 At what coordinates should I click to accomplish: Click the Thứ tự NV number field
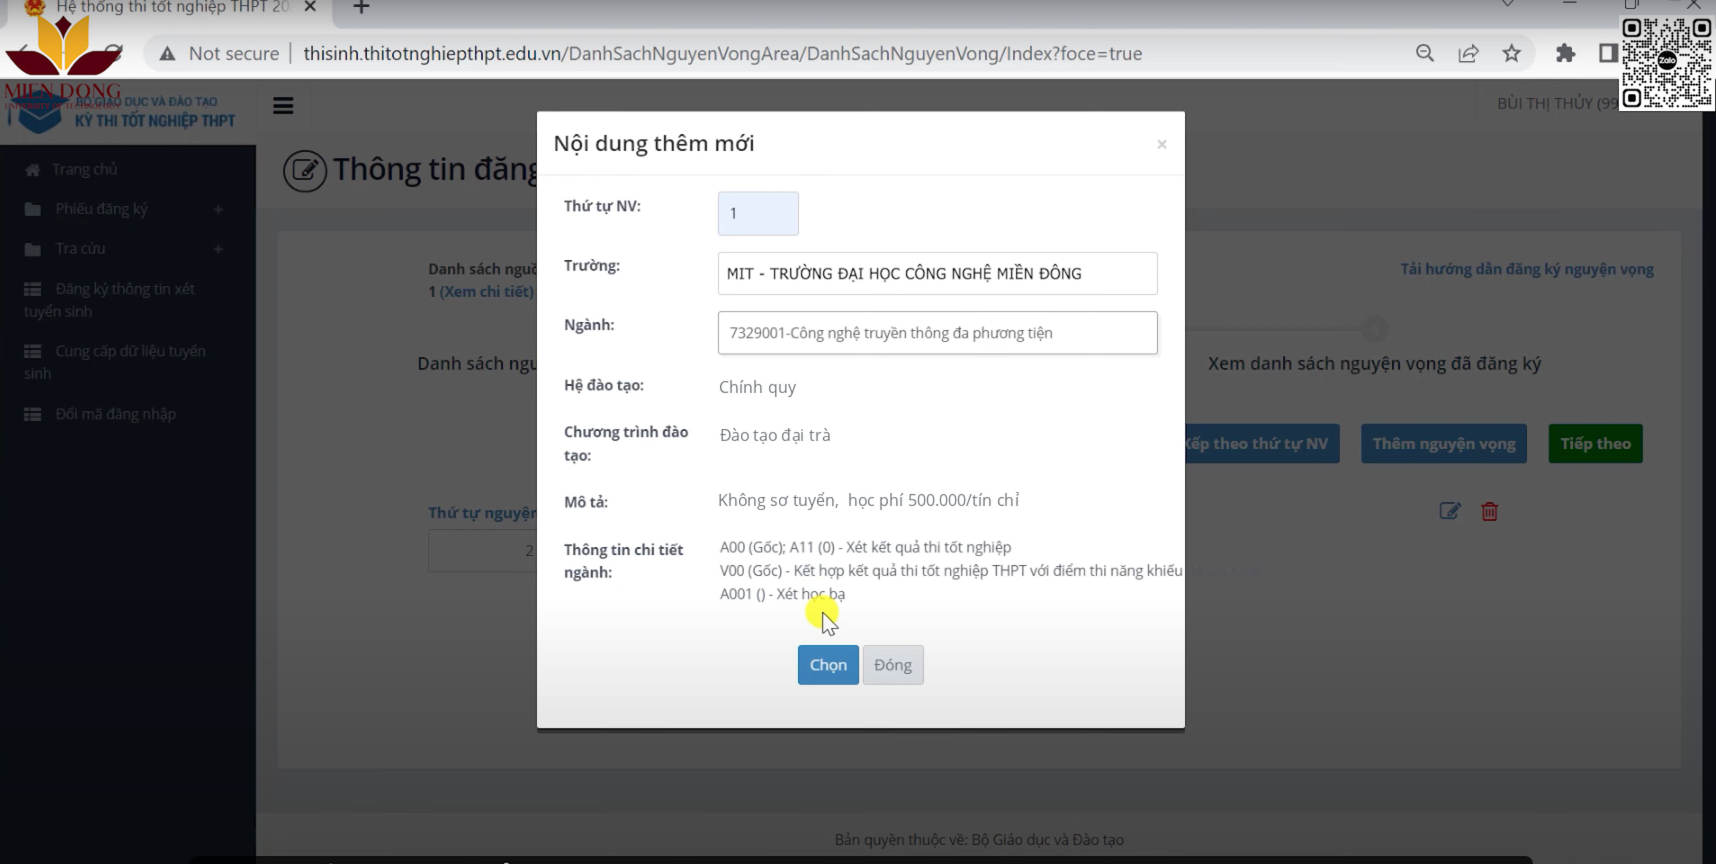[x=758, y=213]
